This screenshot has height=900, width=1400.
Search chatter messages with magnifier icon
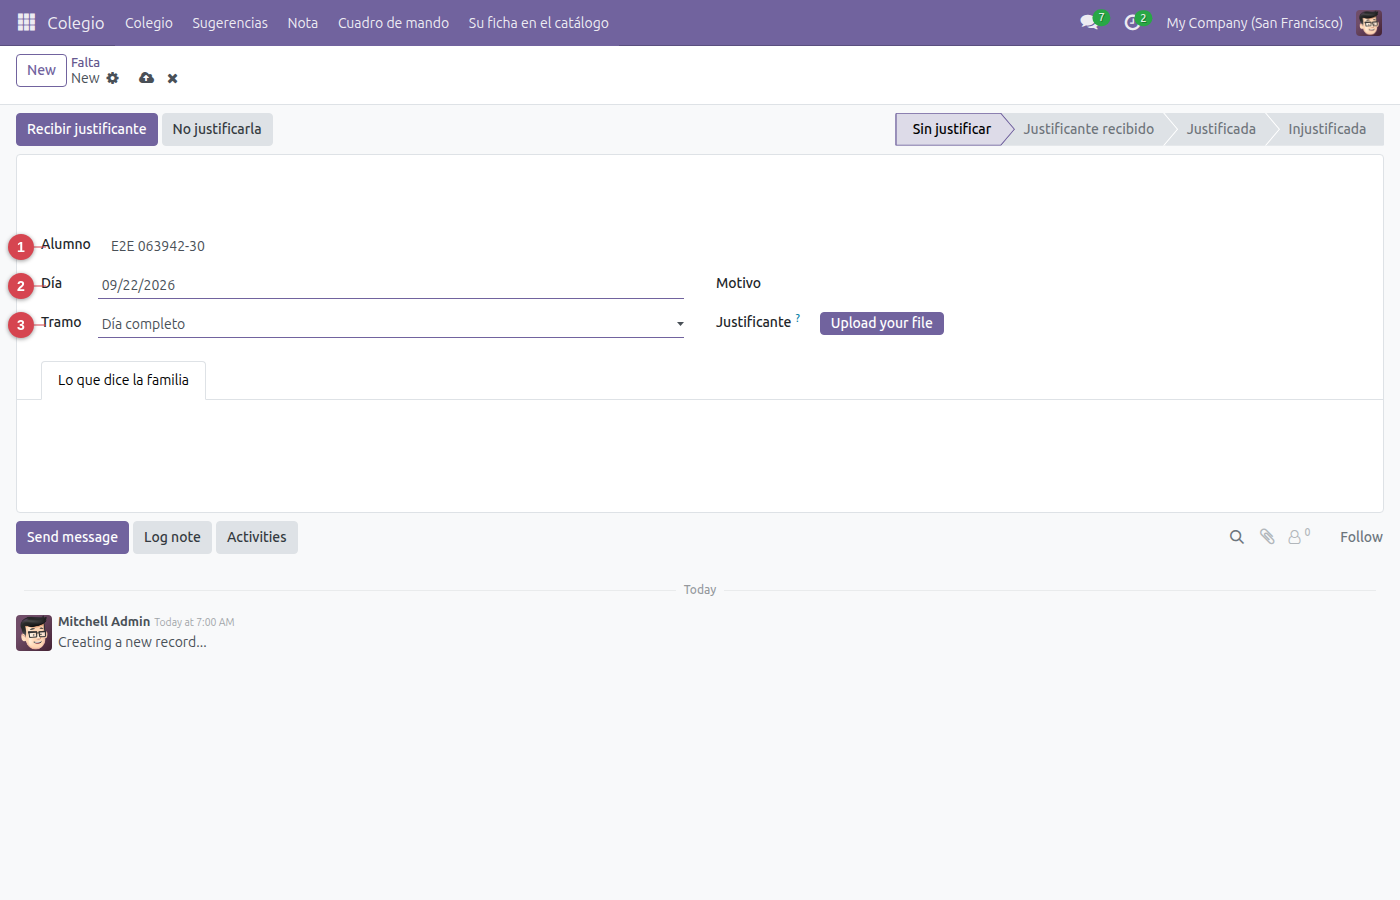tap(1237, 537)
